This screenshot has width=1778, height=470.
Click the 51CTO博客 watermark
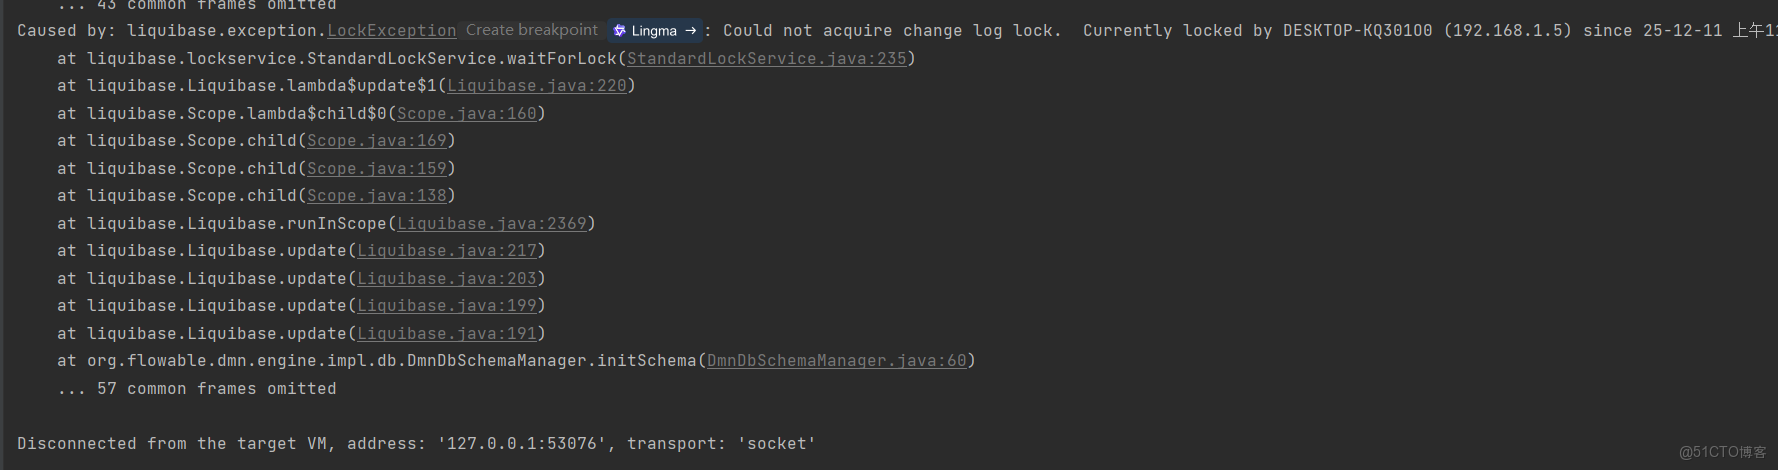coord(1722,452)
